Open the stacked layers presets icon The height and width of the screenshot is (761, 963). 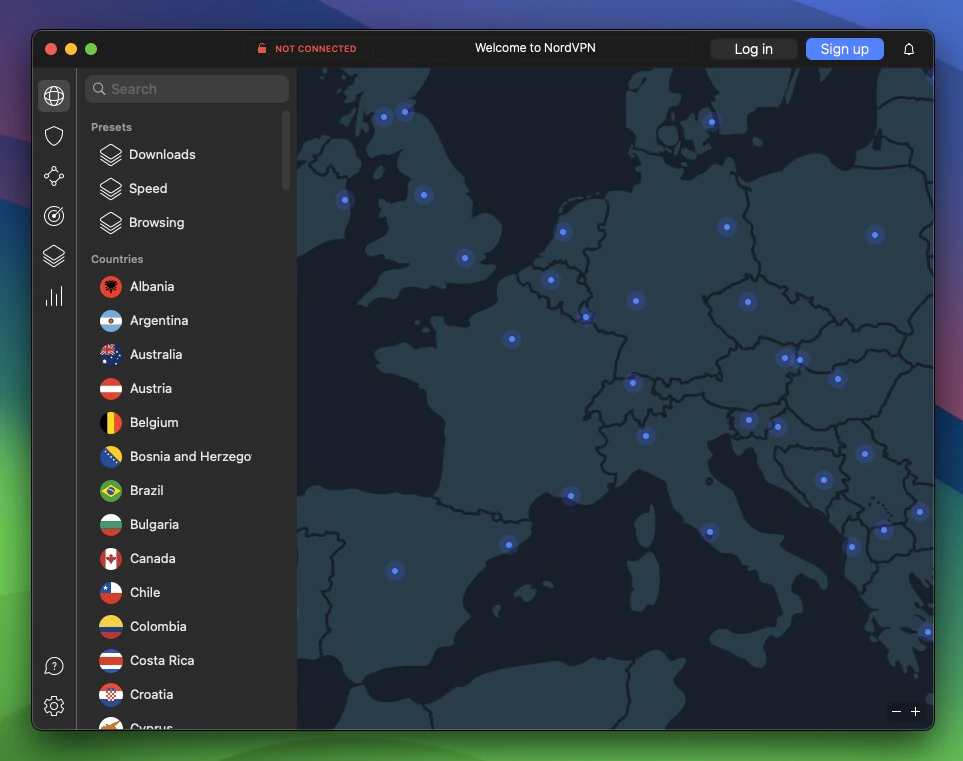click(x=54, y=256)
